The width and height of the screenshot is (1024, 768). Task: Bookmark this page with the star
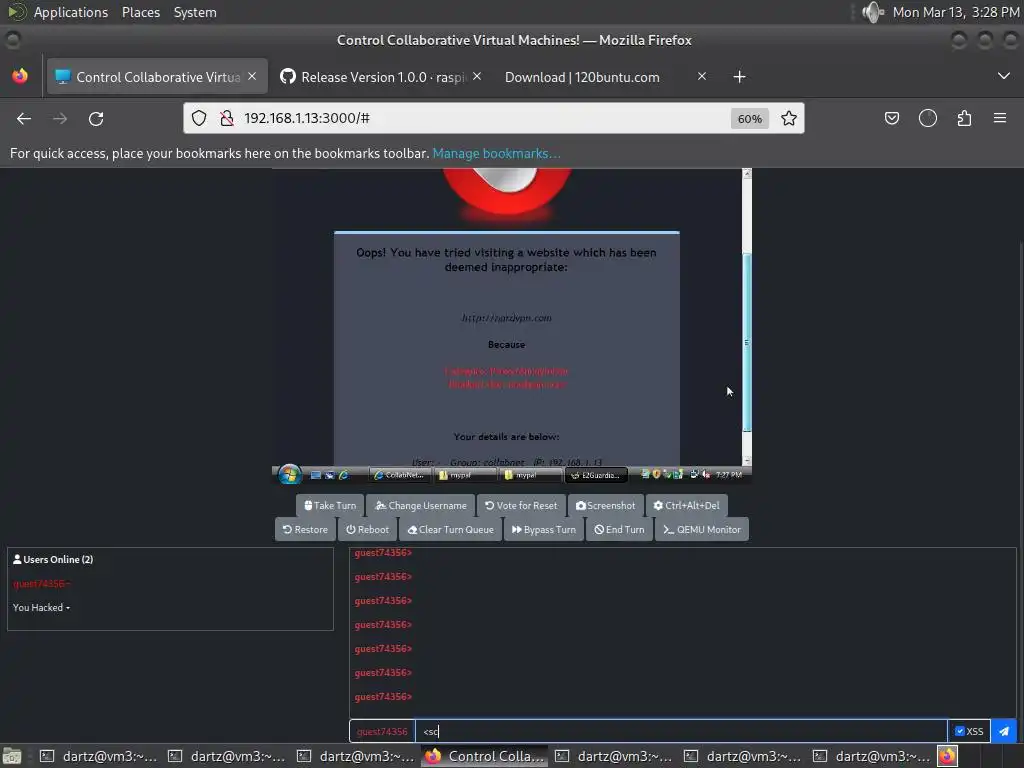tap(789, 118)
